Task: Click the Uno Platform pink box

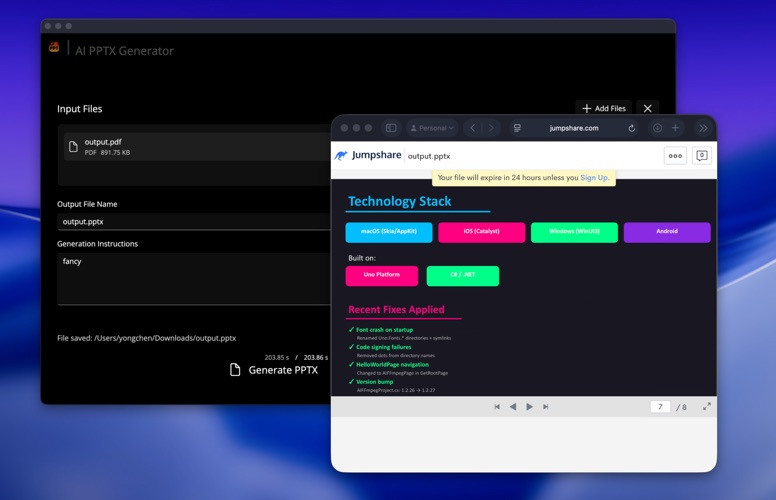Action: click(382, 276)
